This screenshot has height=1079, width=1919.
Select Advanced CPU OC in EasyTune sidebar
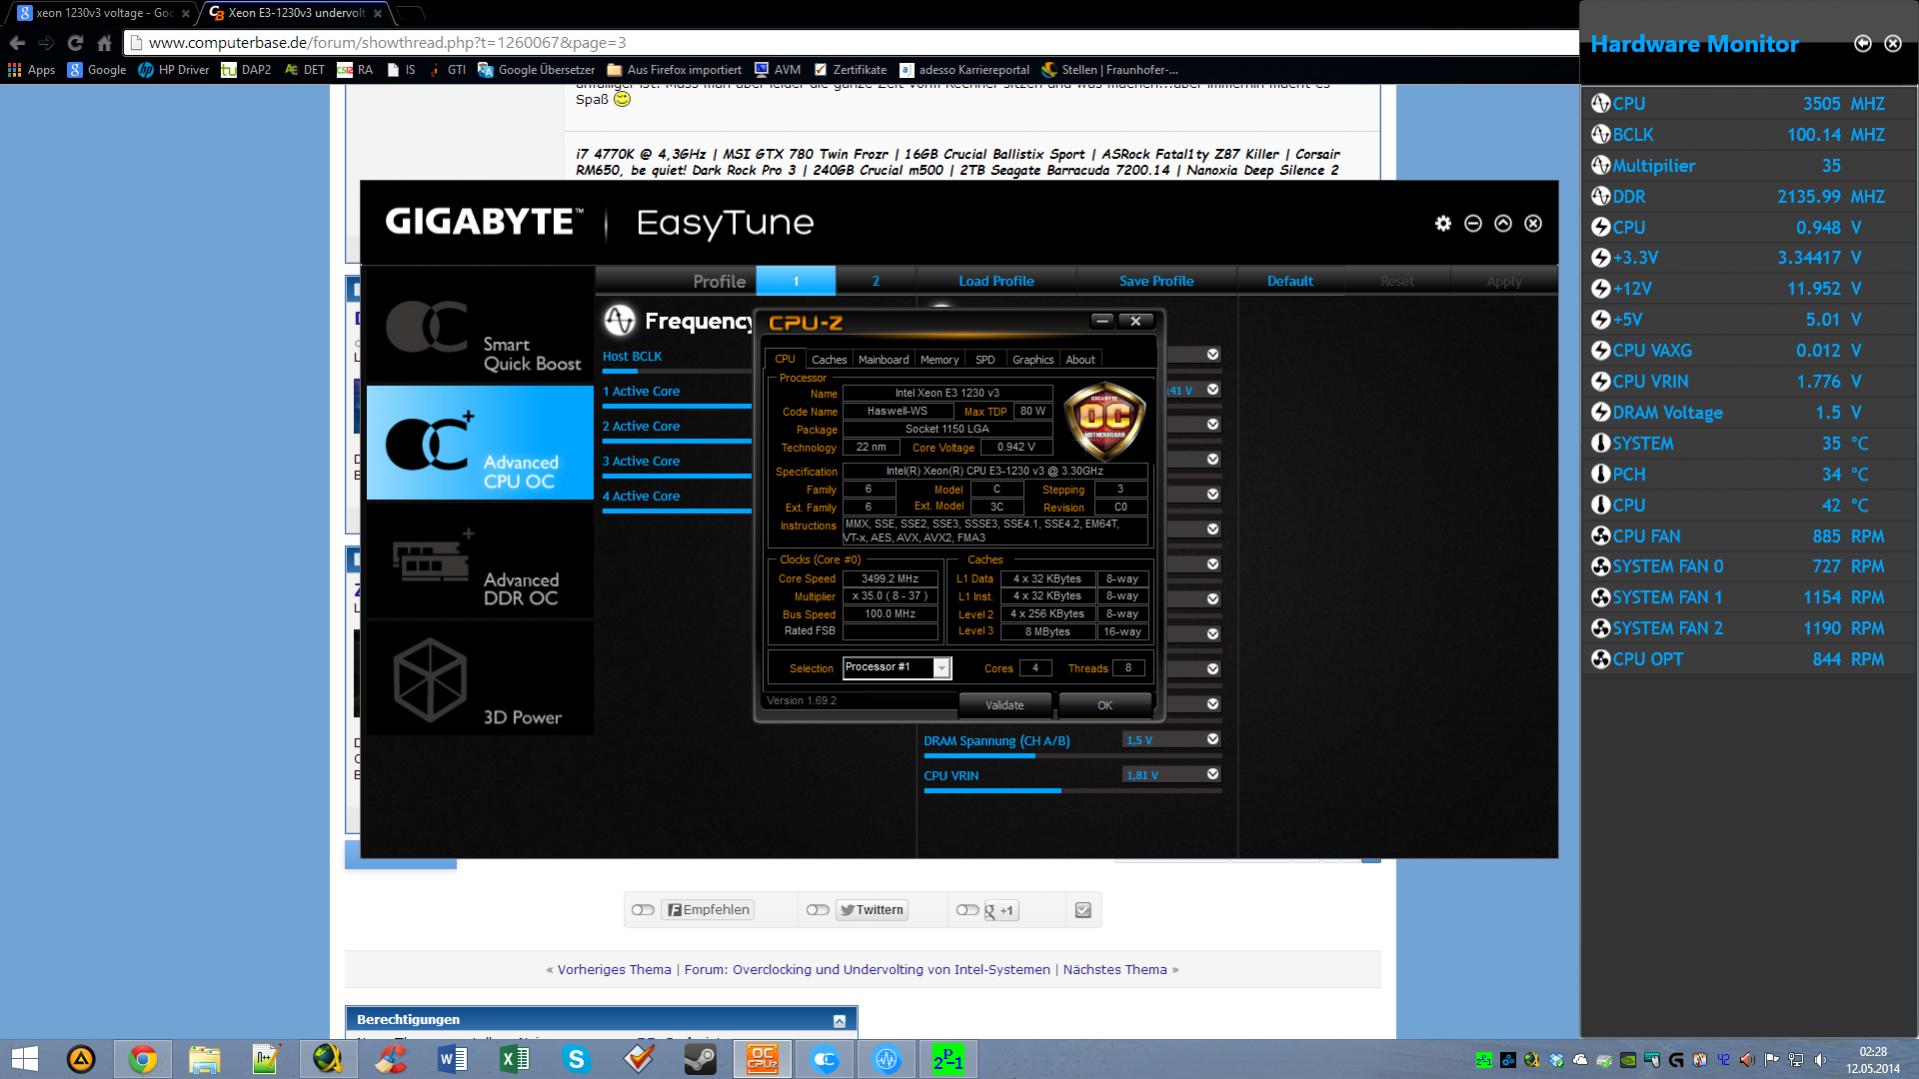[480, 443]
